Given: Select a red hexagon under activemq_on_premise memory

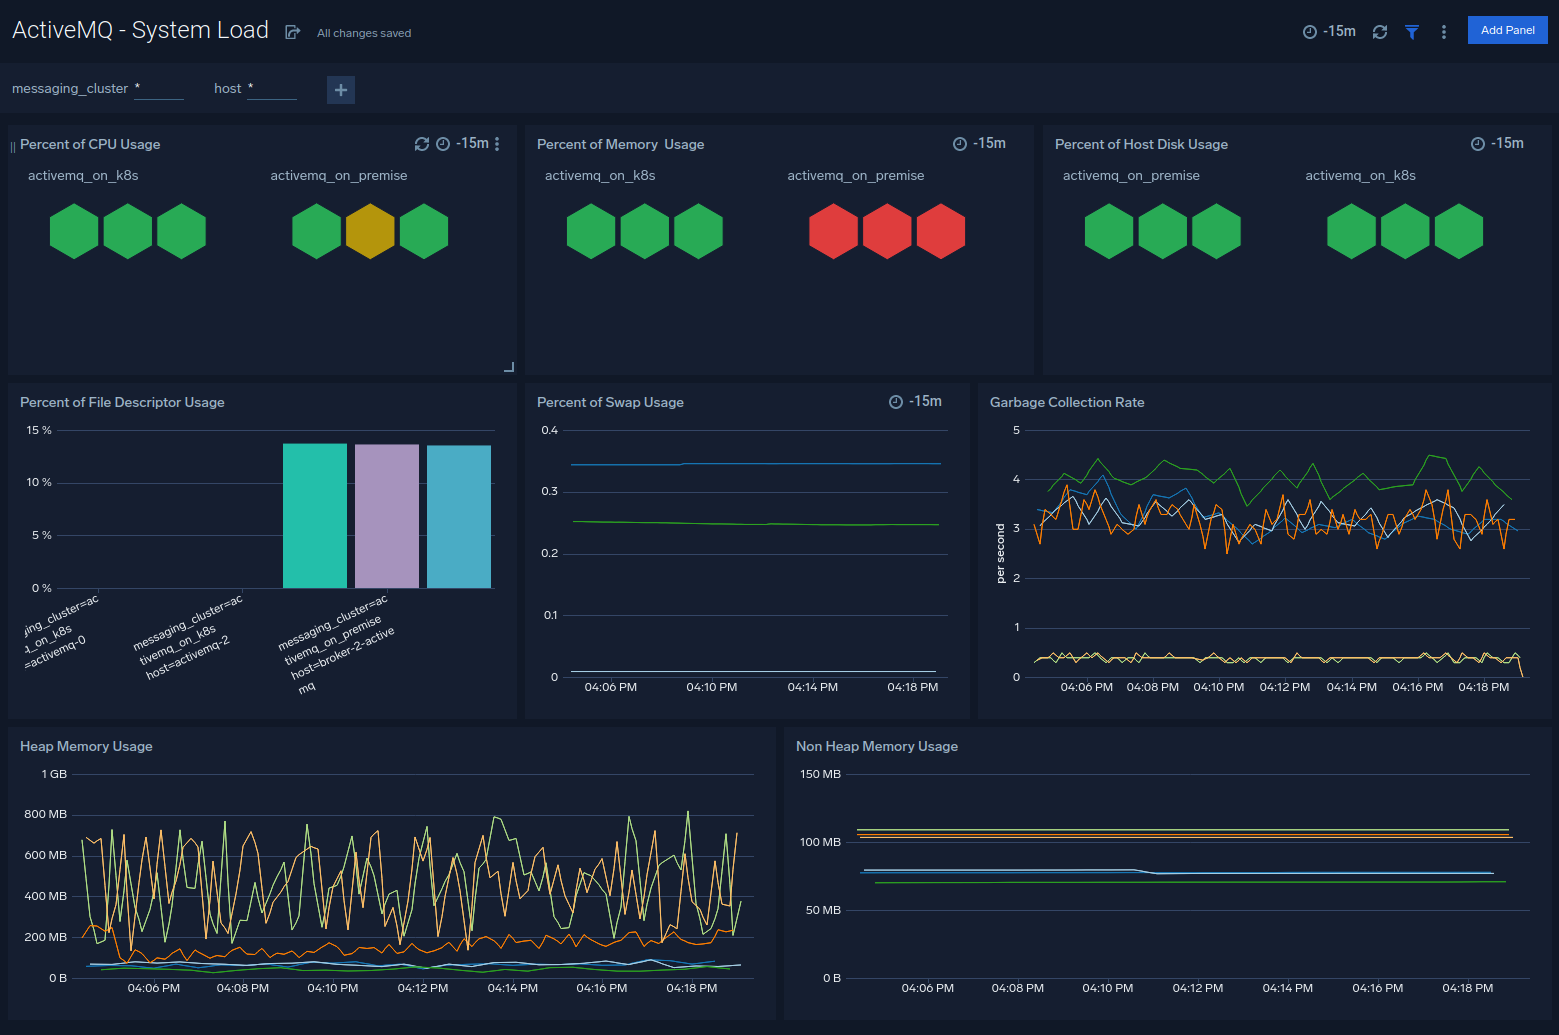Looking at the screenshot, I should pyautogui.click(x=887, y=231).
